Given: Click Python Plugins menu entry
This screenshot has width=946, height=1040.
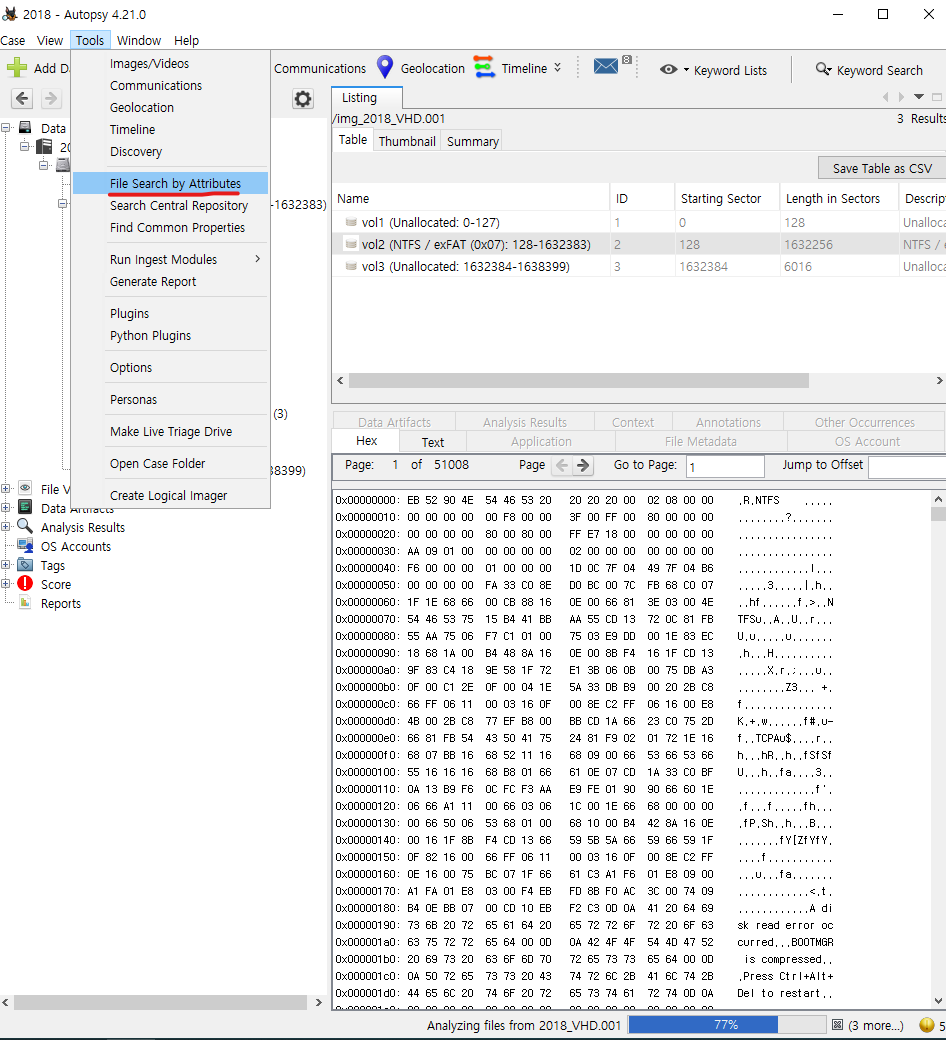Looking at the screenshot, I should click(170, 336).
